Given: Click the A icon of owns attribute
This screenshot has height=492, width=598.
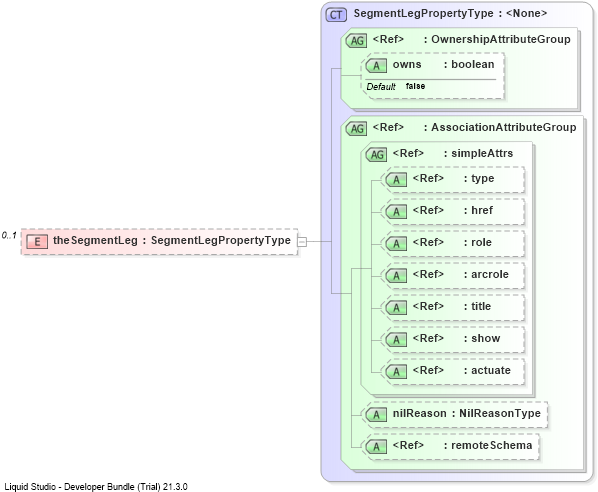Looking at the screenshot, I should (x=376, y=66).
